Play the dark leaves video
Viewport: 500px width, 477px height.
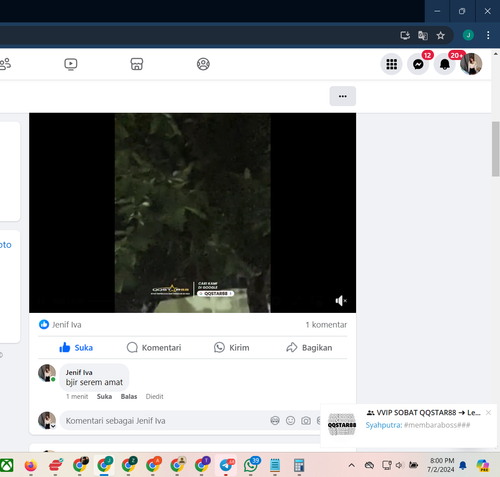click(x=192, y=213)
